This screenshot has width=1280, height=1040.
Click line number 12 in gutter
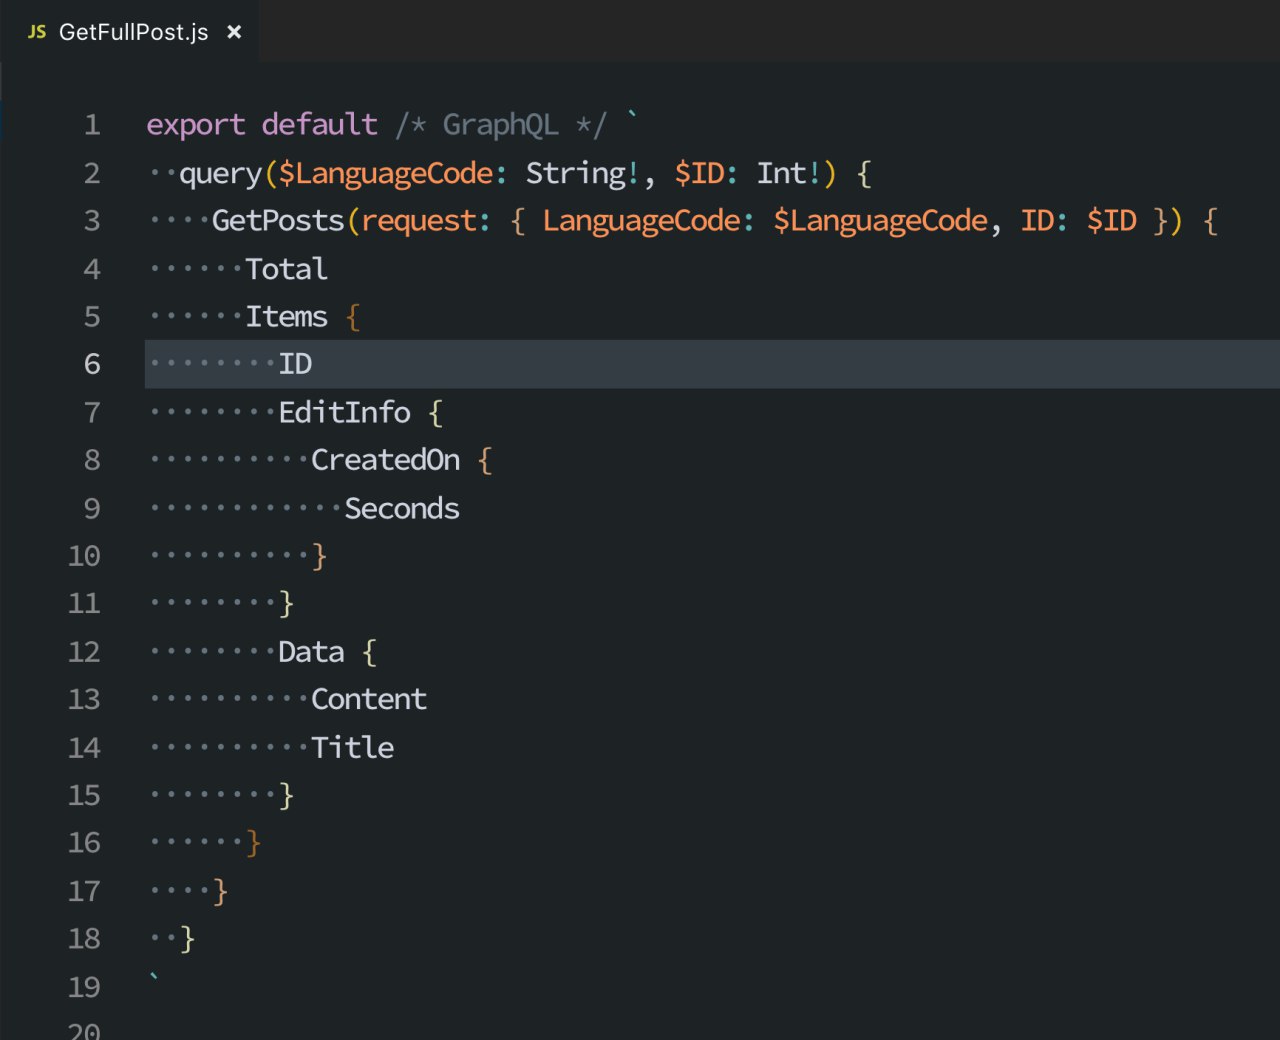[x=84, y=652]
